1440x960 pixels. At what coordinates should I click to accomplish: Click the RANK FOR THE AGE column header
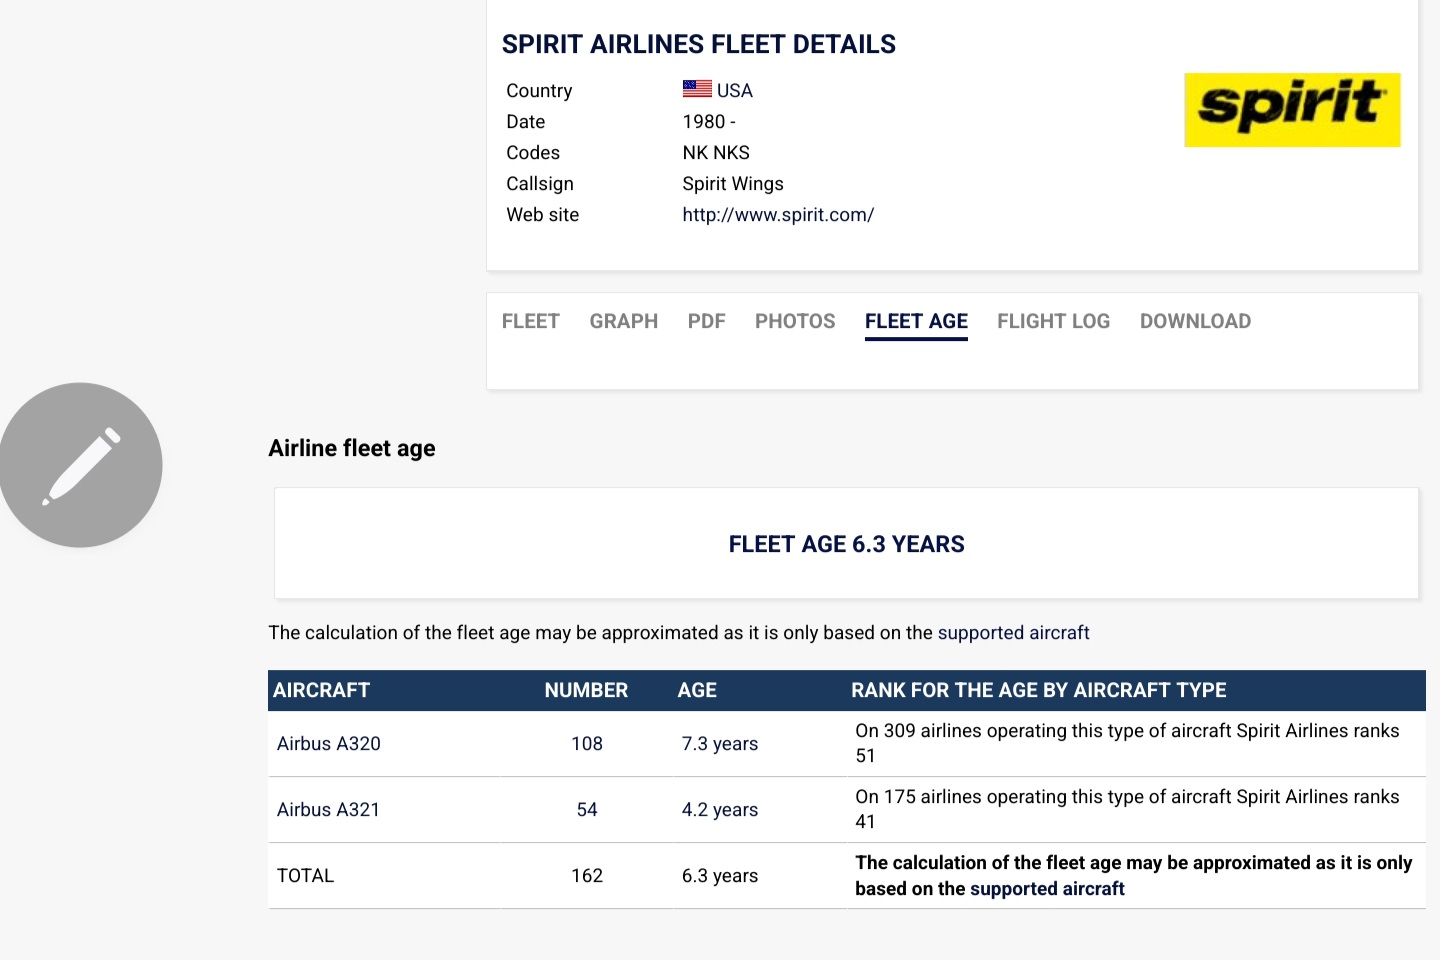tap(1039, 690)
